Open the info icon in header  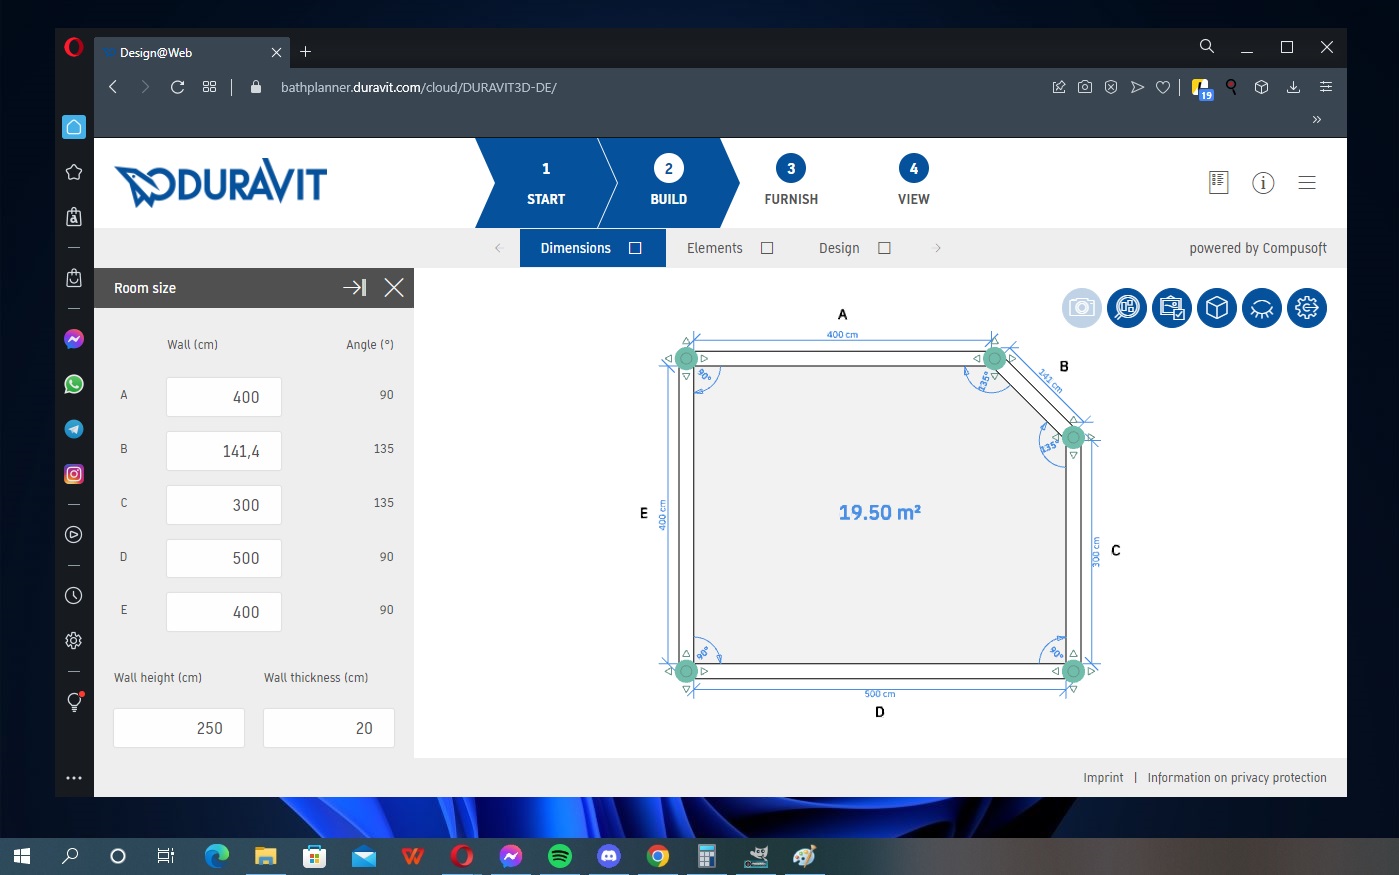coord(1263,183)
